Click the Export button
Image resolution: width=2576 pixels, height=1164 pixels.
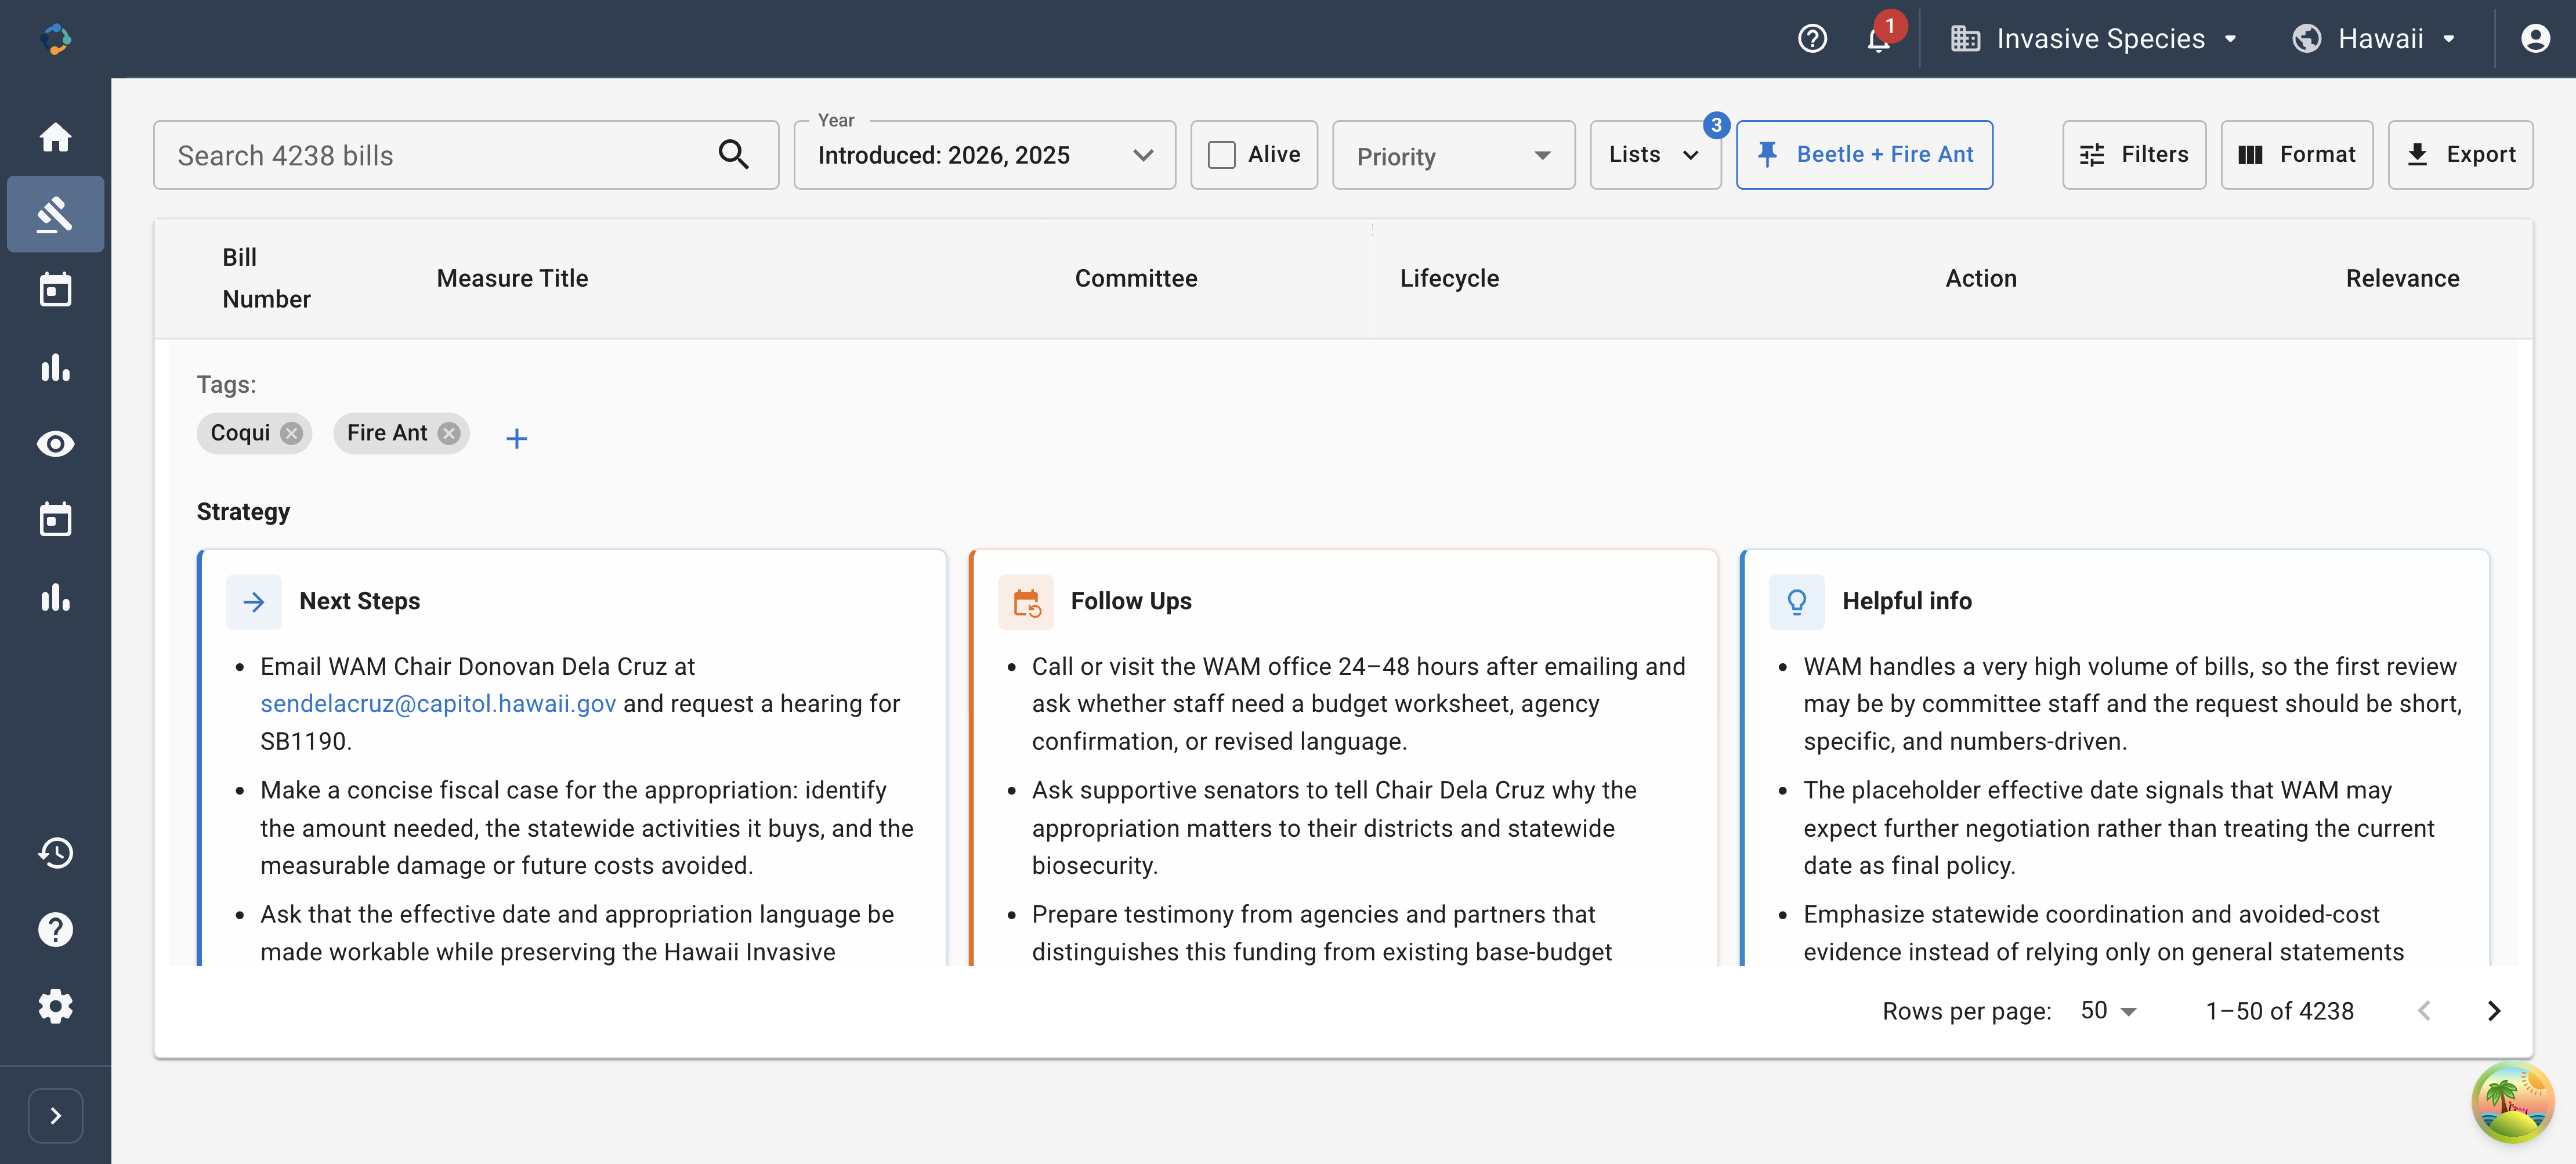(2460, 155)
